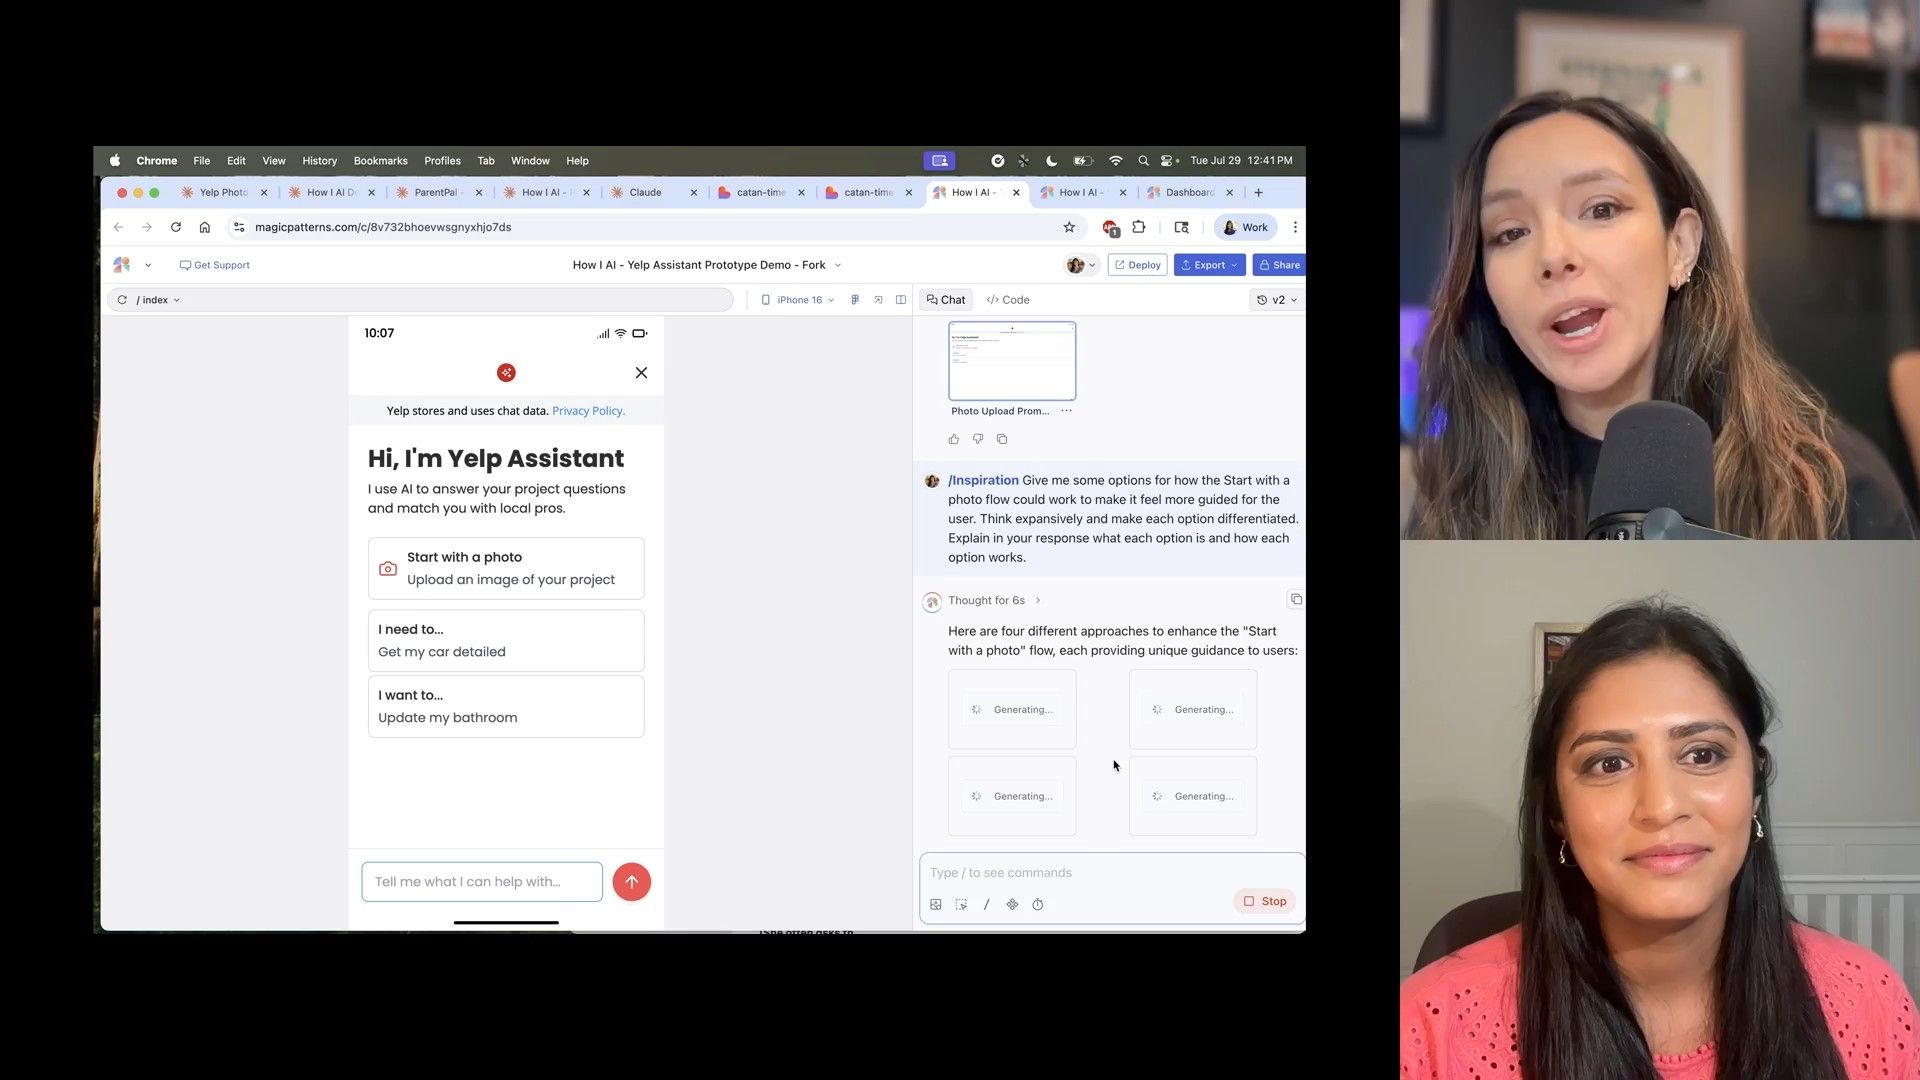Expand the 'Thought for 6s' section
Screen dimensions: 1920x1080
(994, 601)
